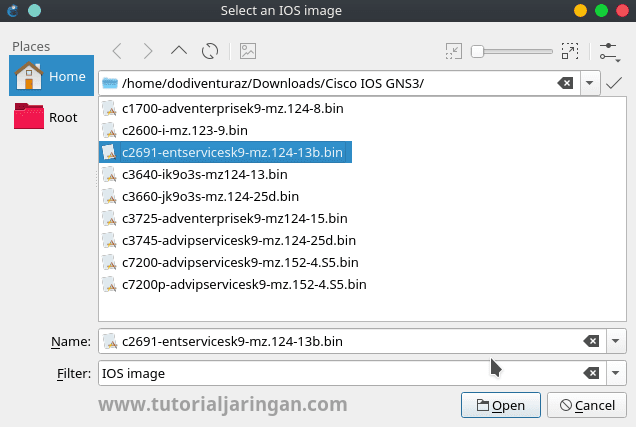Click the zoom-in icon by the slider
Image resolution: width=636 pixels, height=427 pixels.
pyautogui.click(x=570, y=51)
